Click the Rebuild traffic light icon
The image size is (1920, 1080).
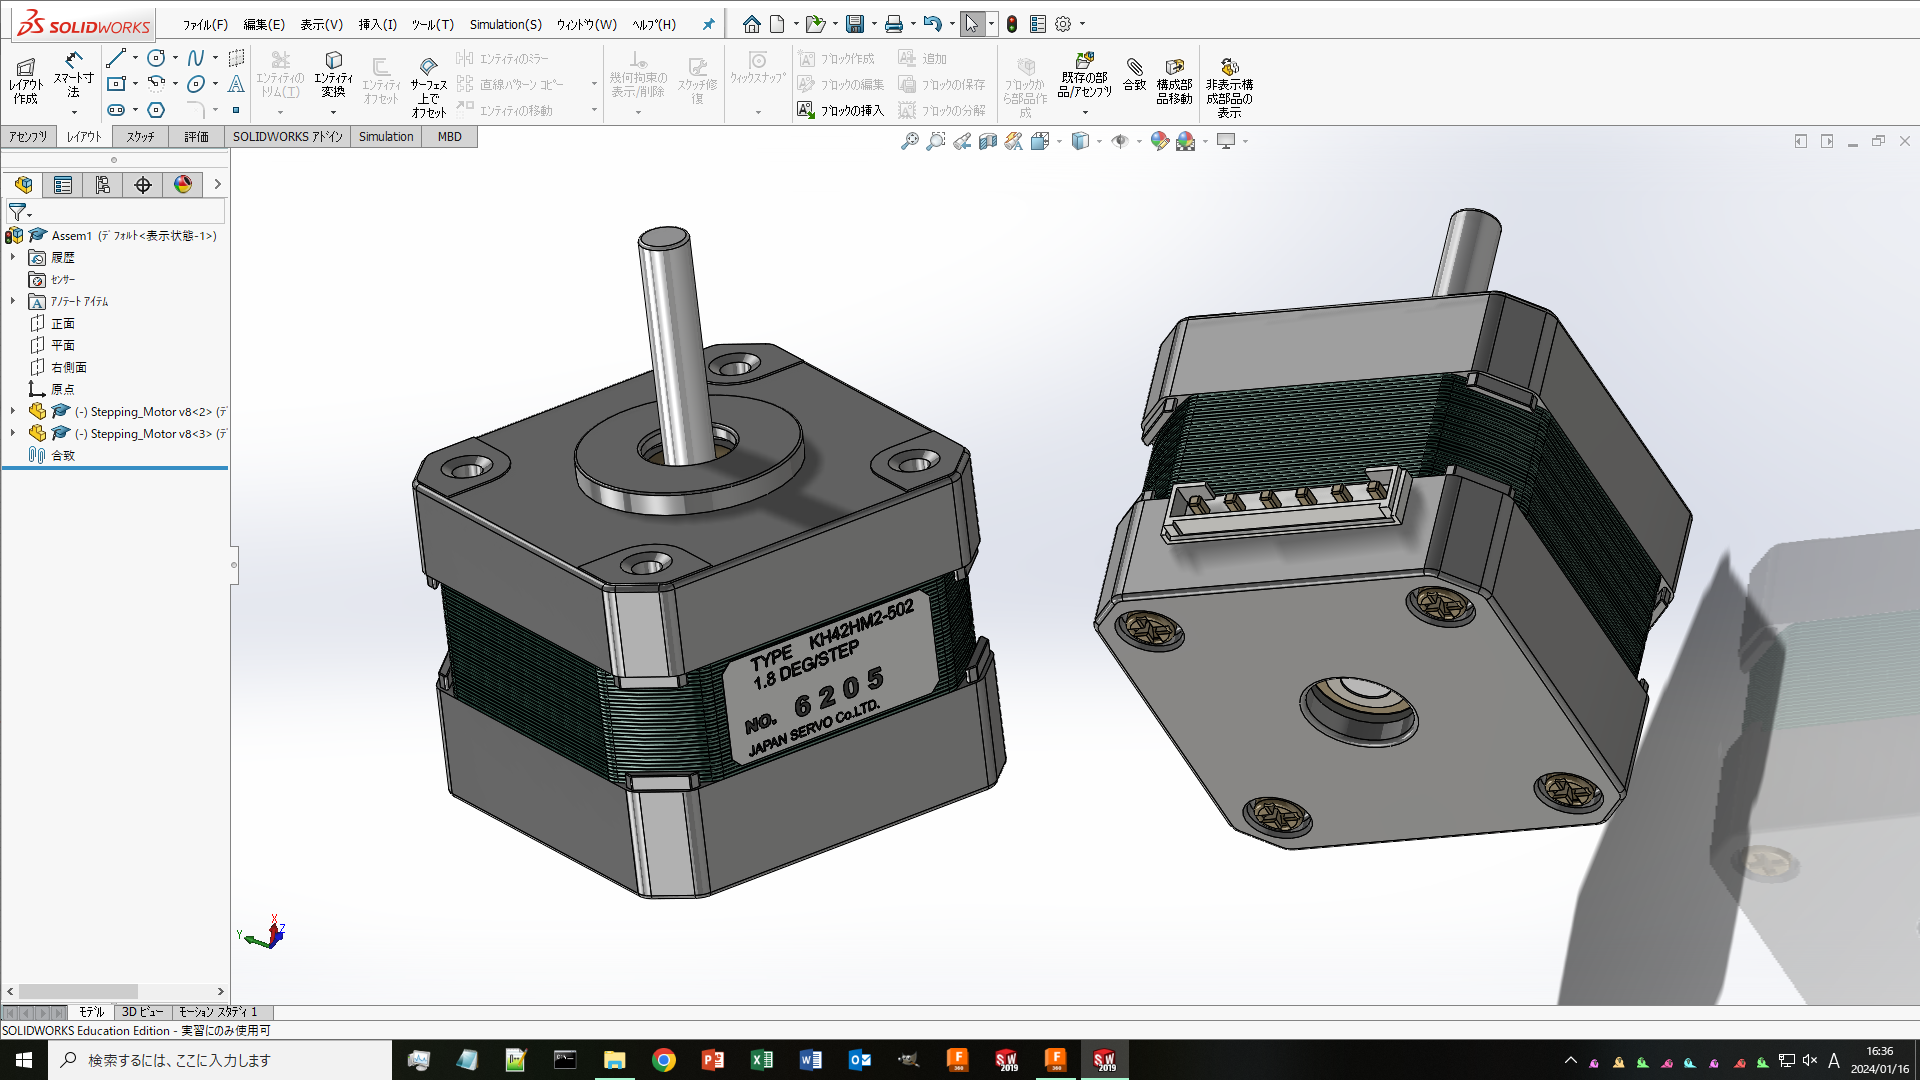click(x=1012, y=24)
